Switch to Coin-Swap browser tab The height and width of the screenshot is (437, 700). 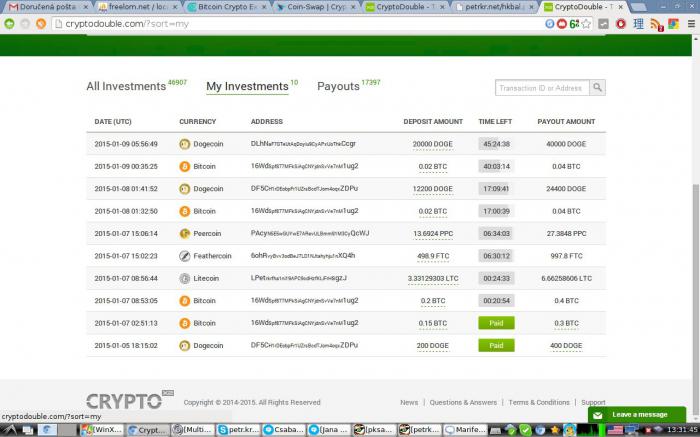pyautogui.click(x=317, y=7)
